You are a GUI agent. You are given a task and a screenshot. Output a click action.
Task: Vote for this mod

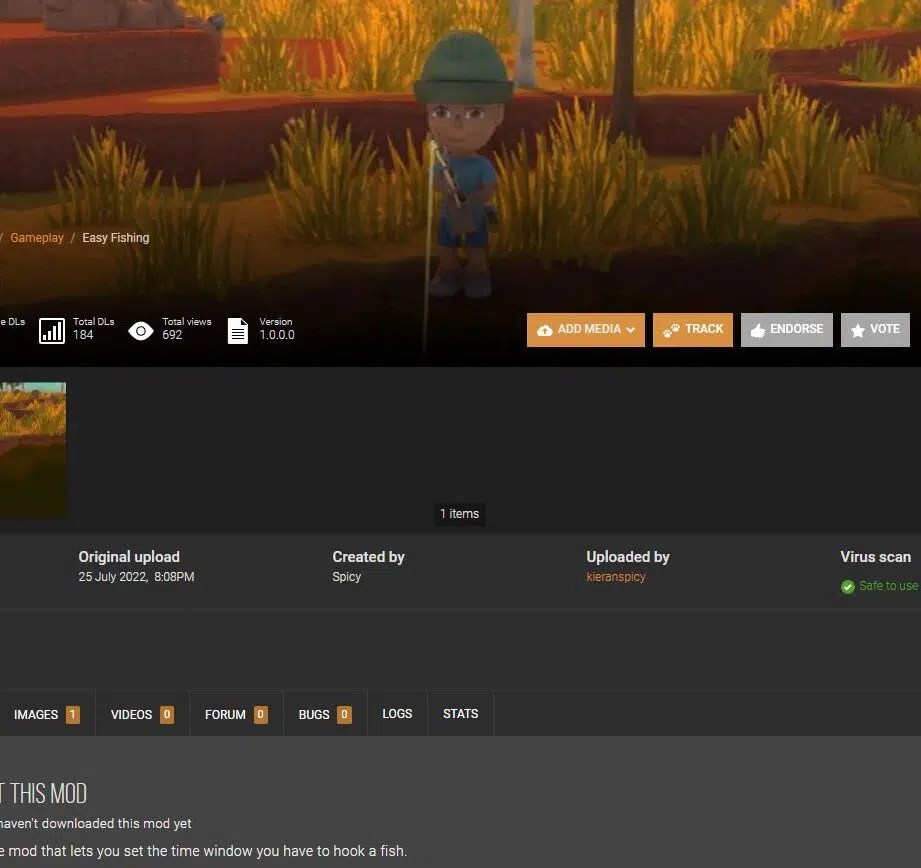875,329
